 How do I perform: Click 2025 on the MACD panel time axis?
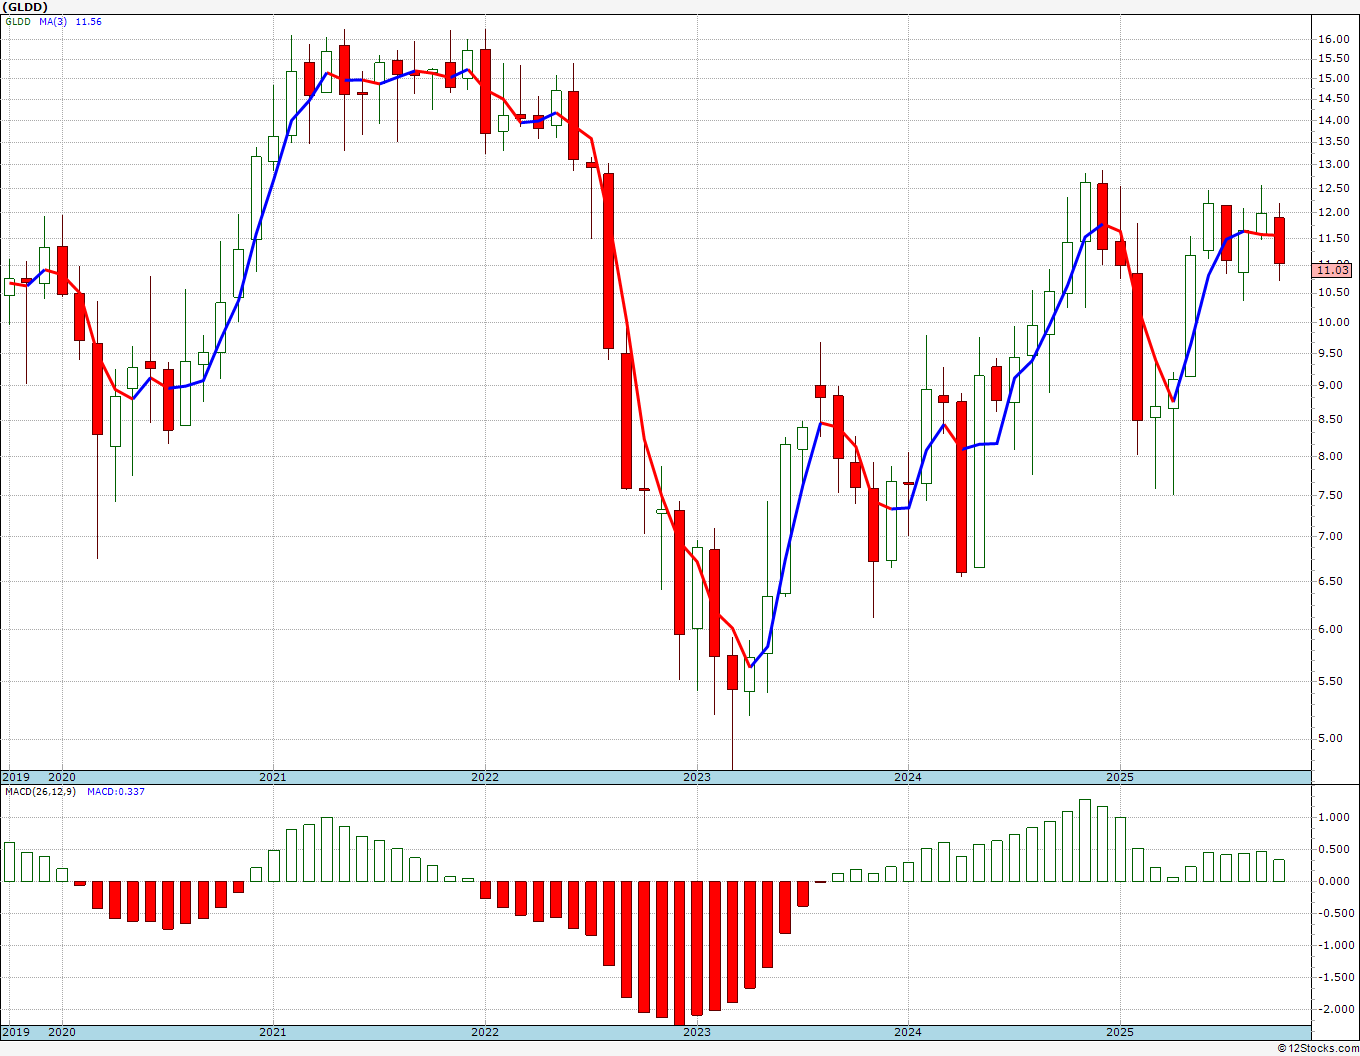click(1120, 1032)
